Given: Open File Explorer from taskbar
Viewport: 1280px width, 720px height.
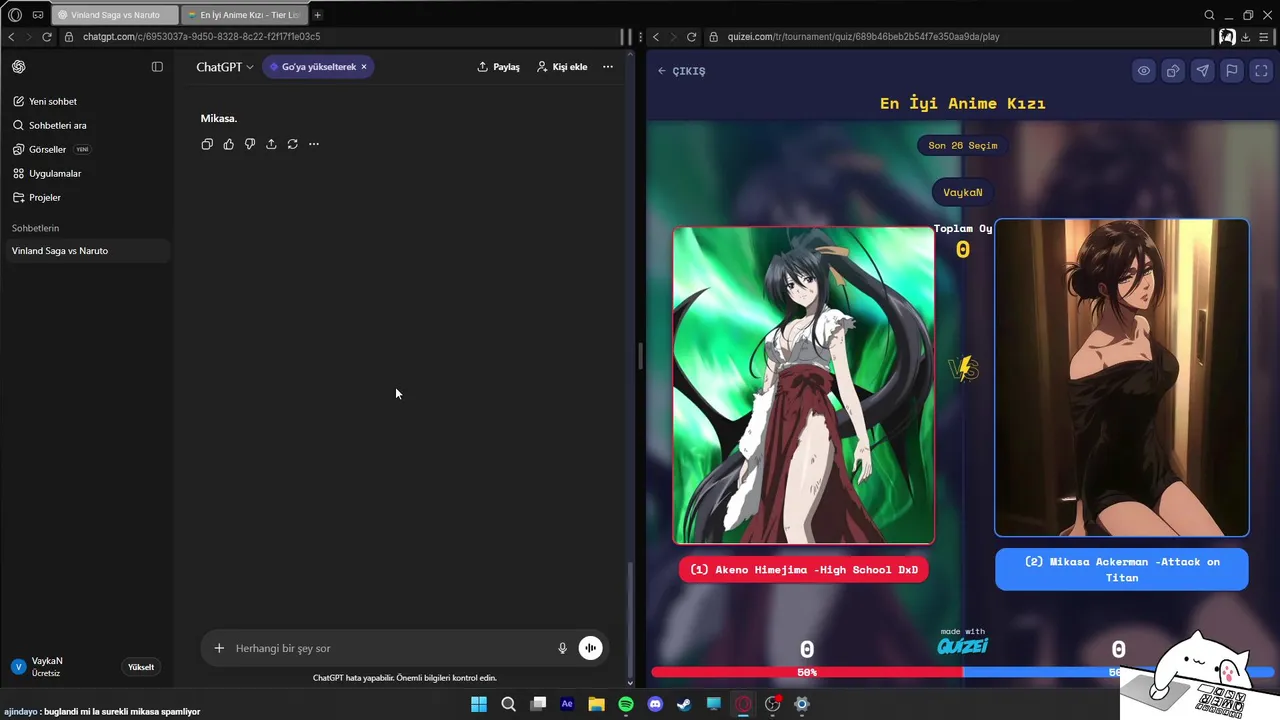Looking at the screenshot, I should pos(596,704).
